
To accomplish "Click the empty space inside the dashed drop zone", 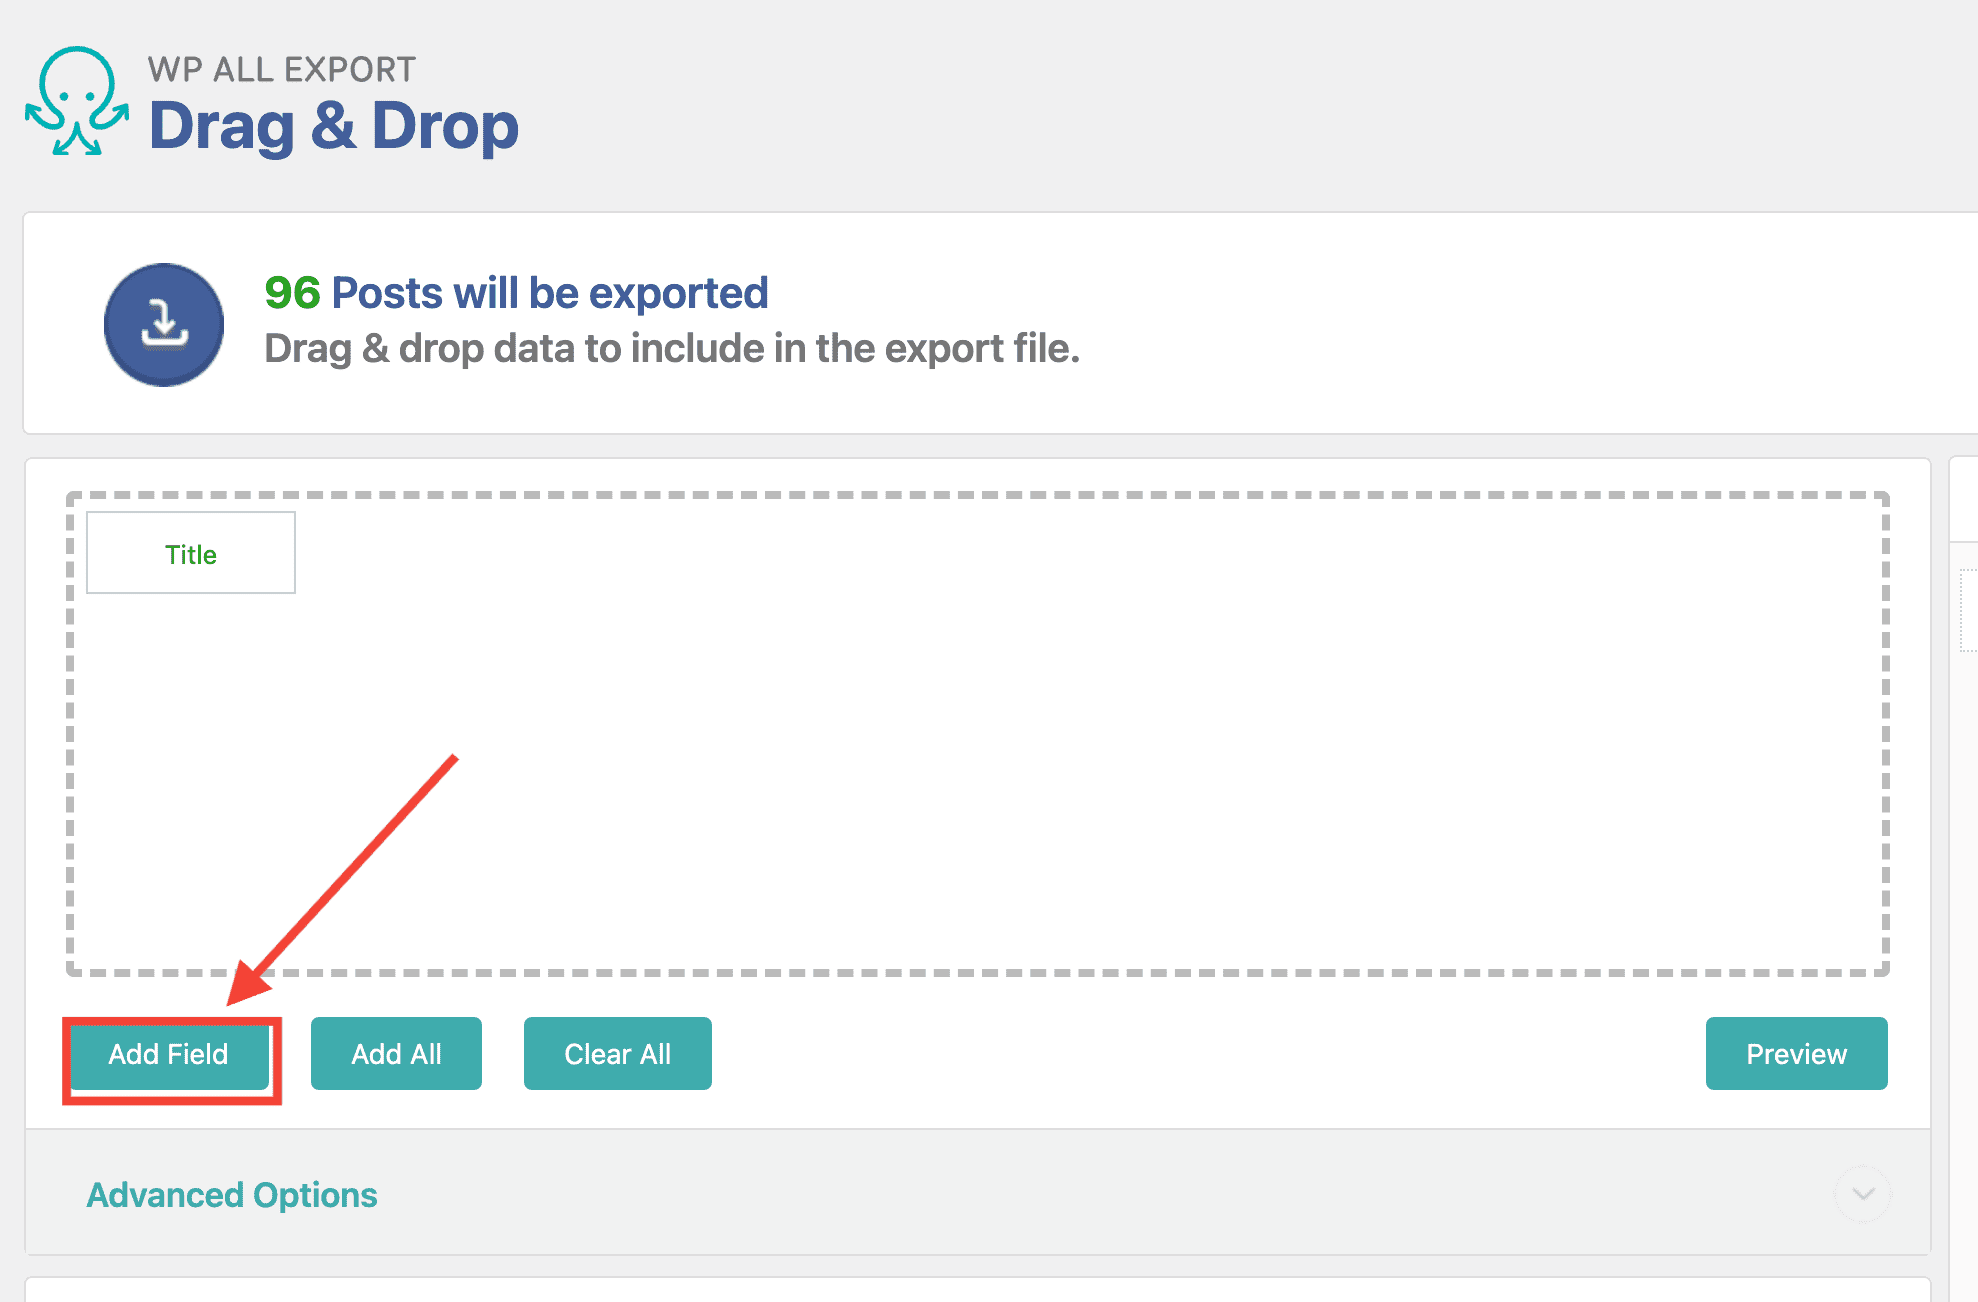I will coord(977,740).
